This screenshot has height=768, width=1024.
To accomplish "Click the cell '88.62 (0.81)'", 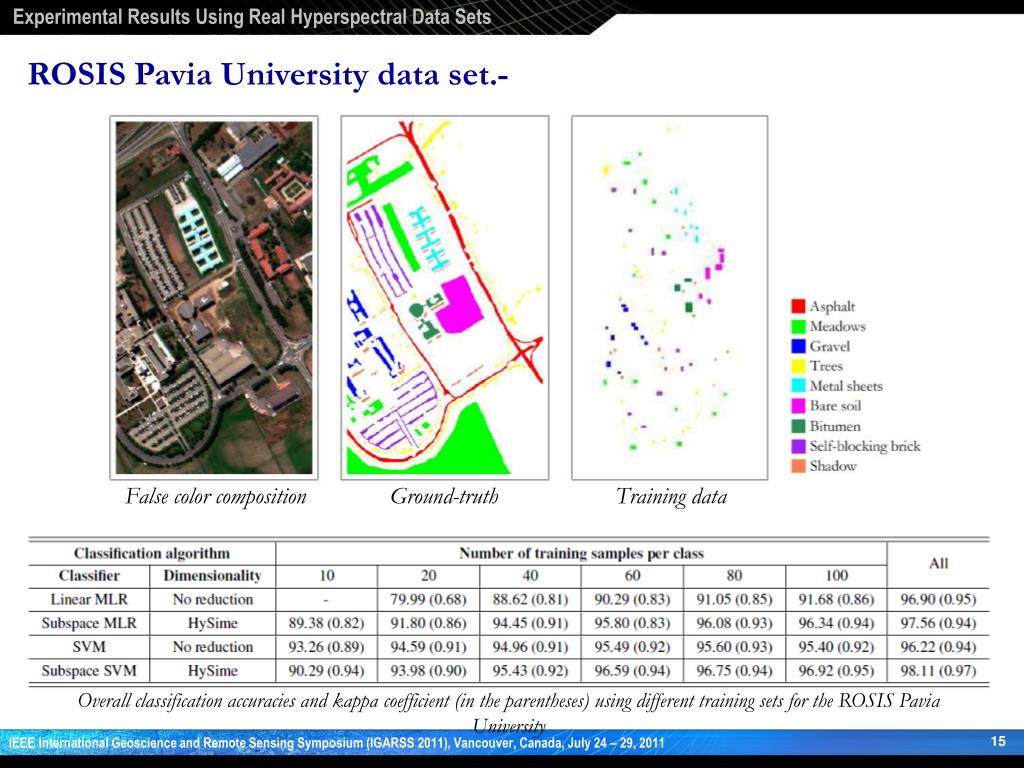I will coord(530,599).
